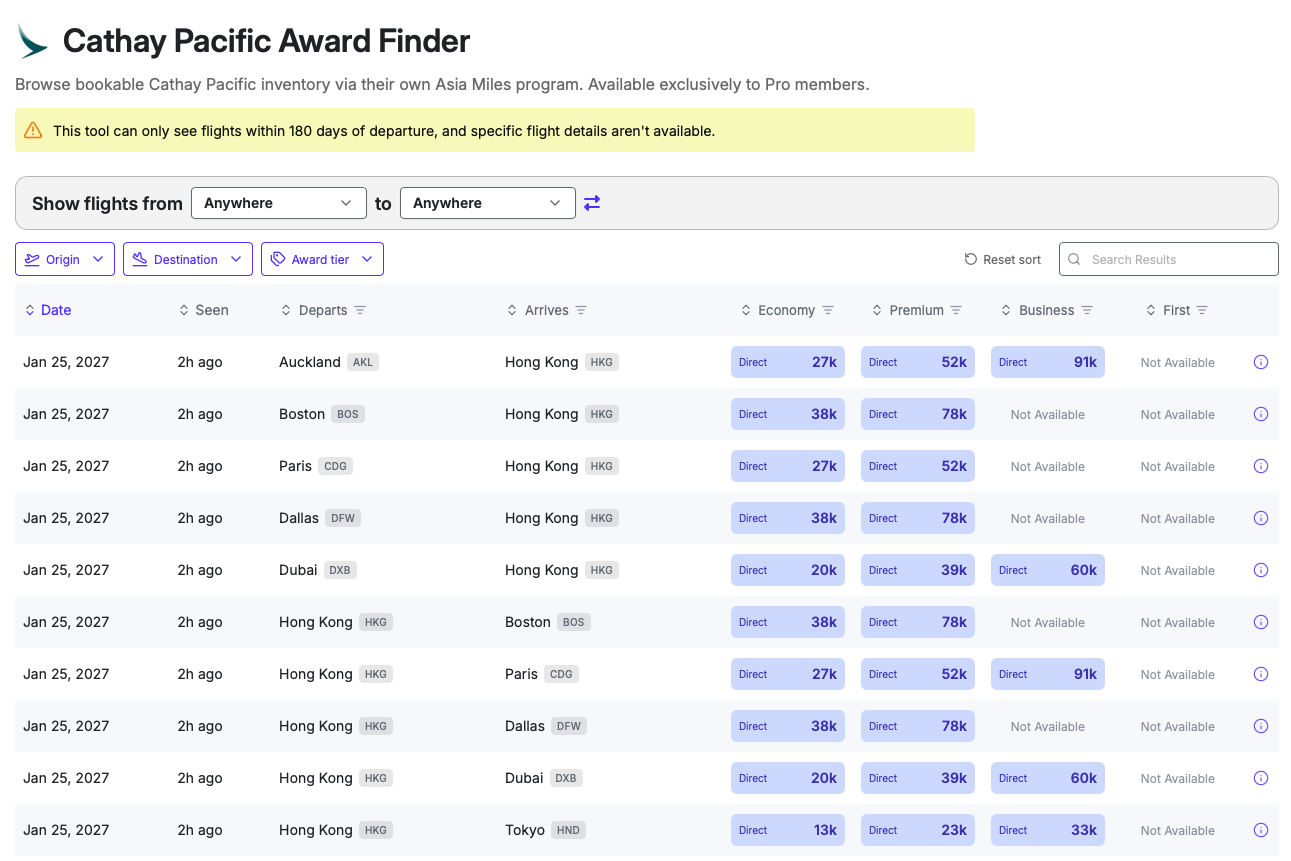Click filter icon on Economy column
This screenshot has height=861, width=1291.
828,310
